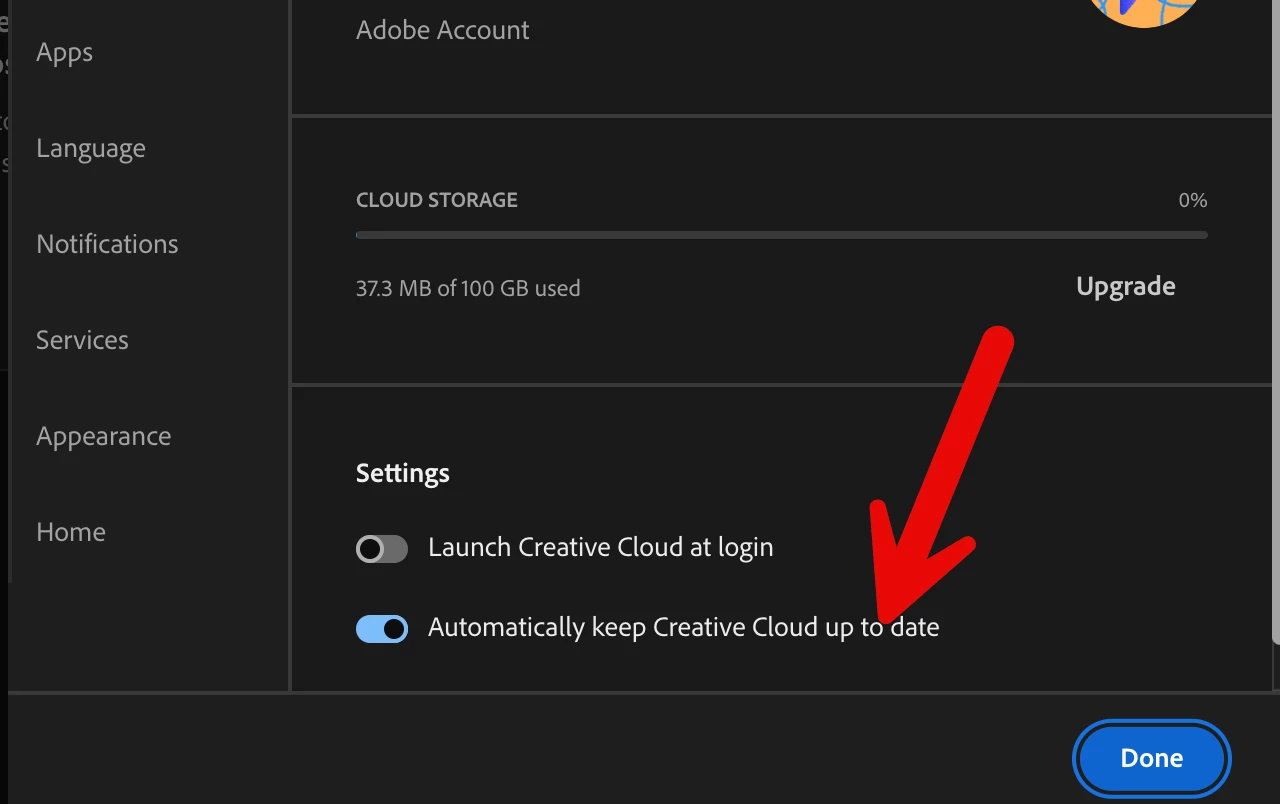The image size is (1280, 804).
Task: Click the CLOUD STORAGE heading
Action: point(437,200)
